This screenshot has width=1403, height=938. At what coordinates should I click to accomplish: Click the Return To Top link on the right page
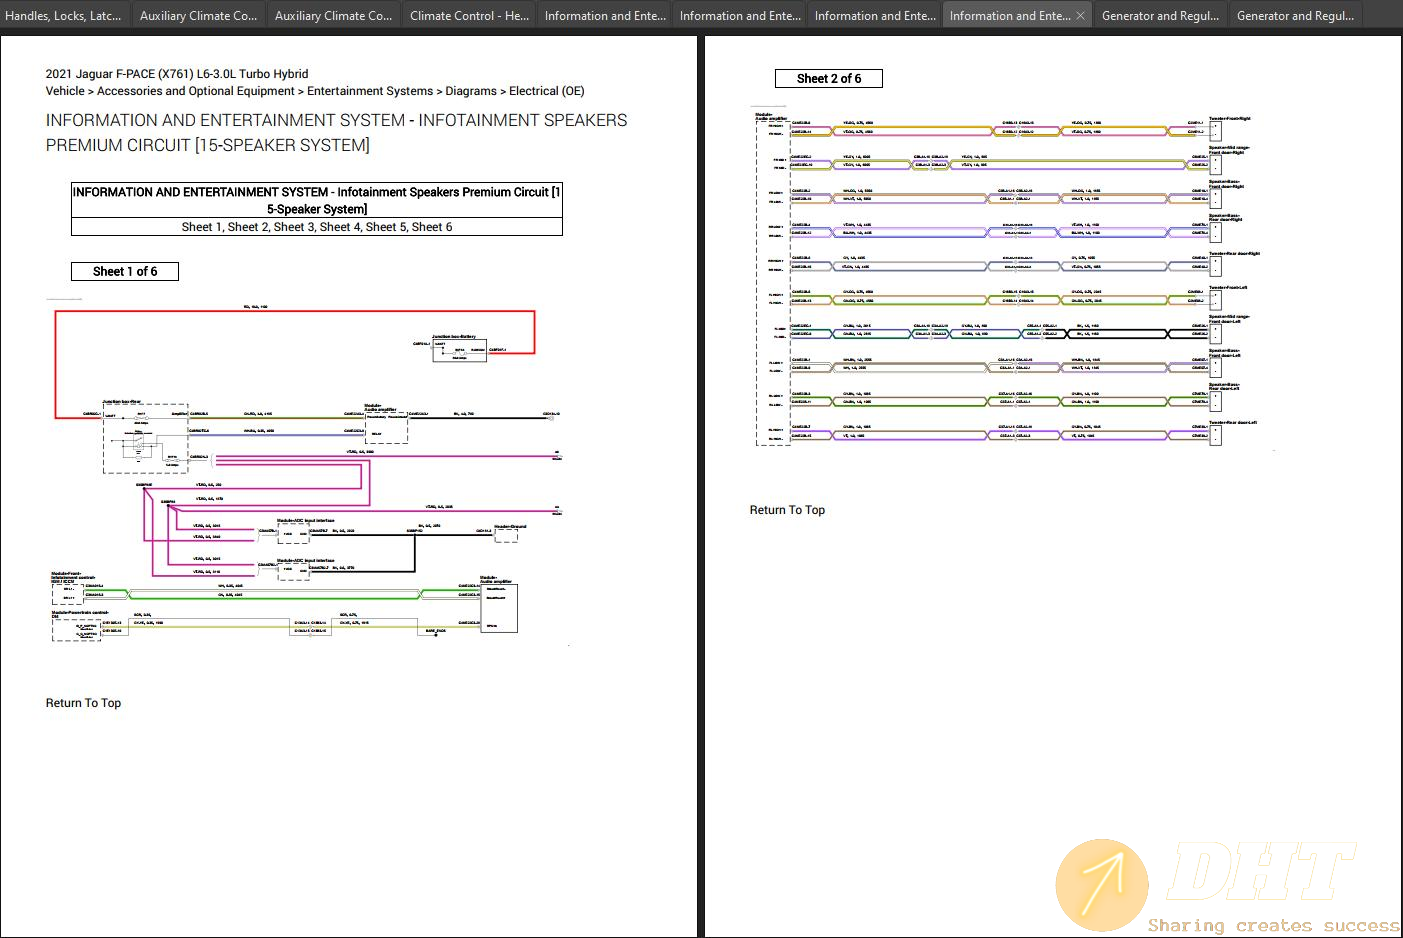click(x=787, y=510)
